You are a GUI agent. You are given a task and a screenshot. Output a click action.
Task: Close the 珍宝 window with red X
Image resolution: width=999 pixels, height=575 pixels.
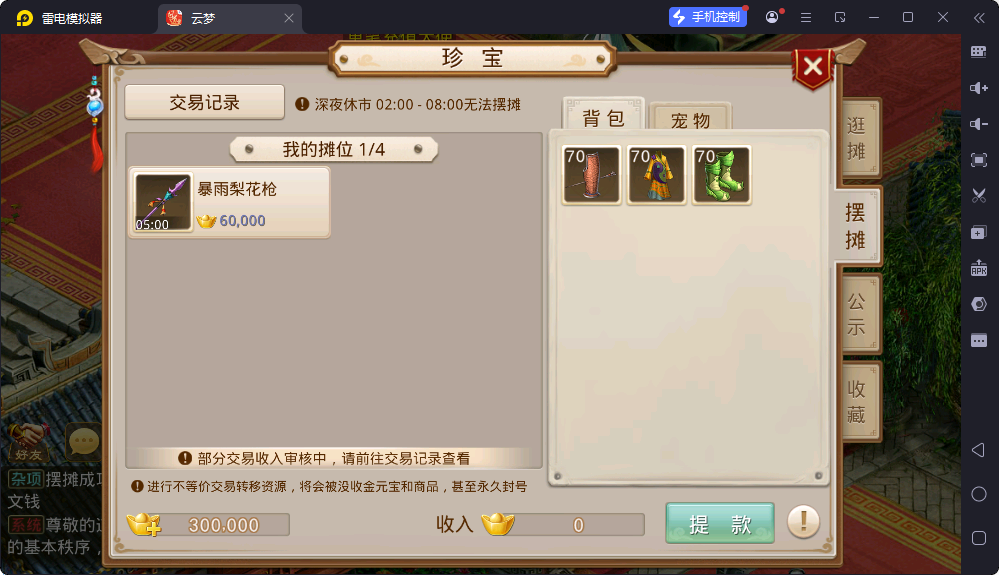pos(813,66)
